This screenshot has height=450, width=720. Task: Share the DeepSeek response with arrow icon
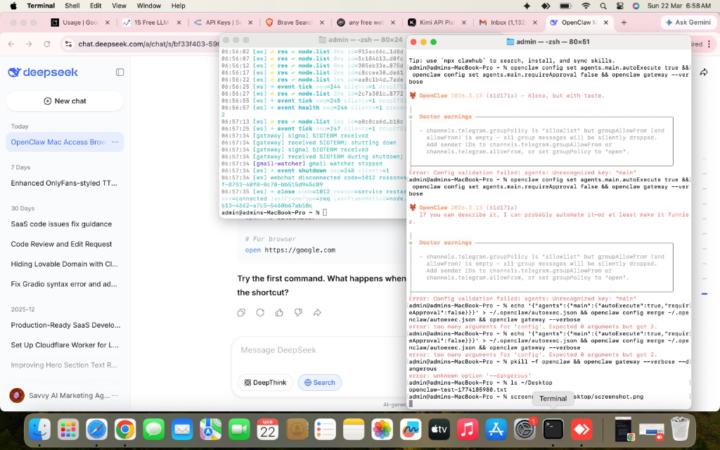click(317, 312)
